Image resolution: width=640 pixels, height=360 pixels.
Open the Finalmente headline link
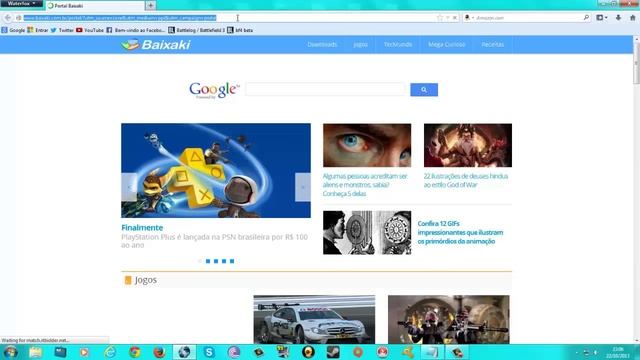[142, 228]
